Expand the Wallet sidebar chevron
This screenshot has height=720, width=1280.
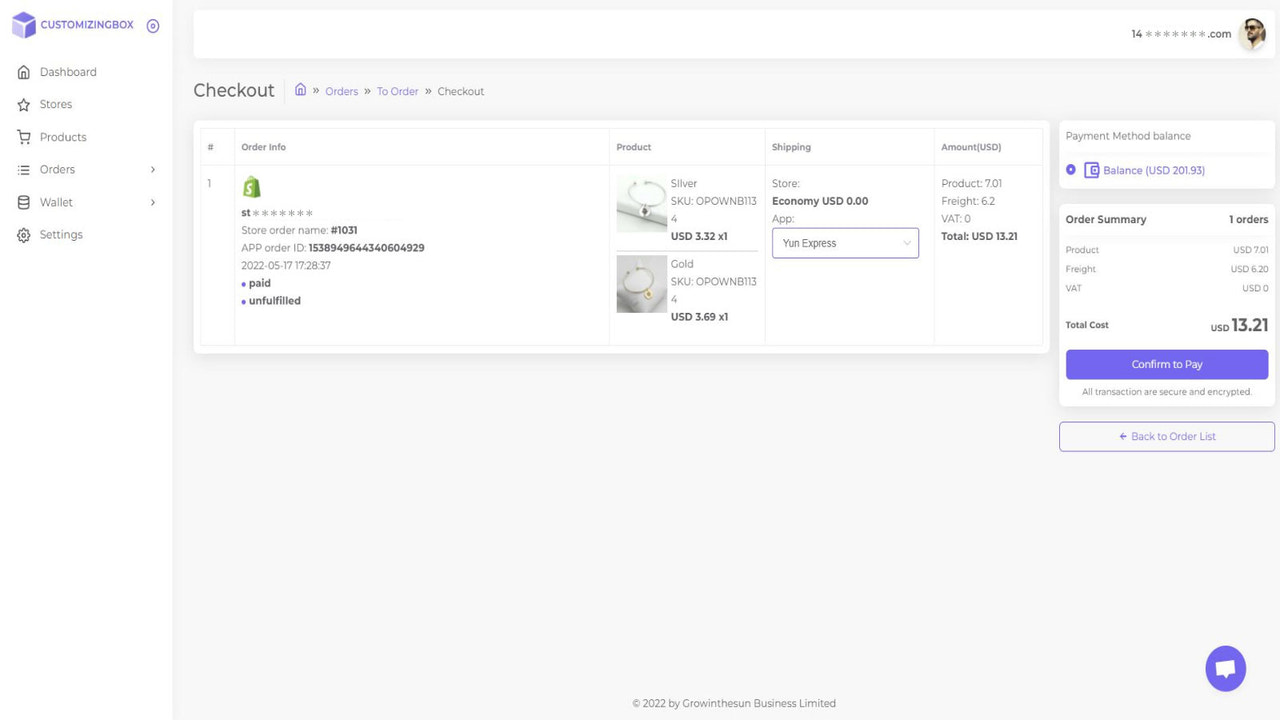152,202
